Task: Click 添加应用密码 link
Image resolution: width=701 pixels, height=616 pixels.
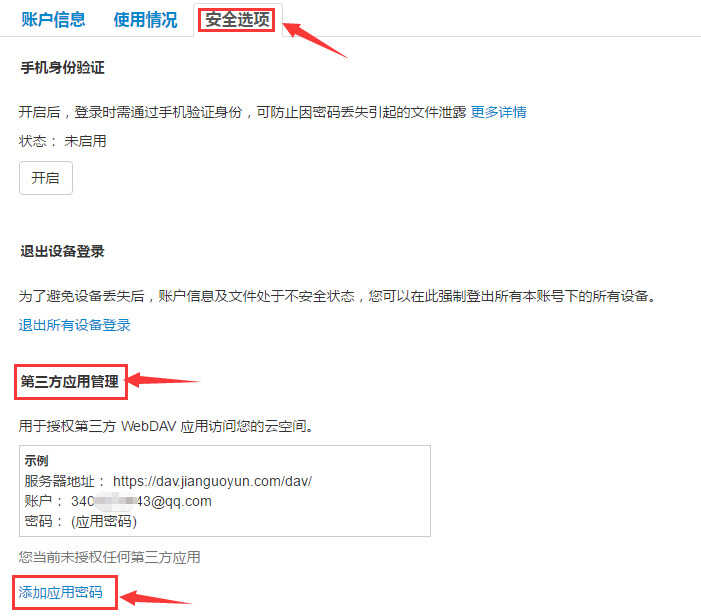Action: [x=60, y=592]
